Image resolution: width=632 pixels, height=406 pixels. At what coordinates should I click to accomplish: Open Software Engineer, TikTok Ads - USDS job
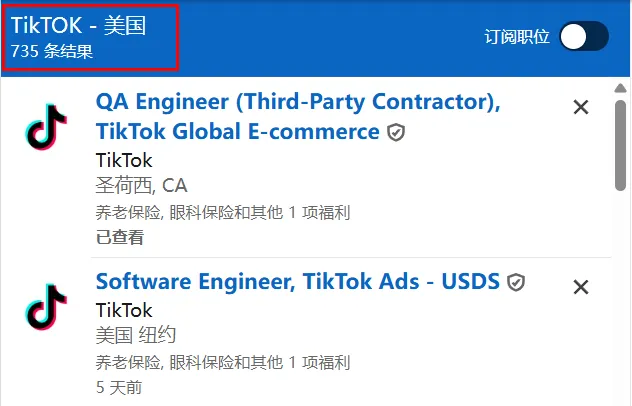pos(297,282)
